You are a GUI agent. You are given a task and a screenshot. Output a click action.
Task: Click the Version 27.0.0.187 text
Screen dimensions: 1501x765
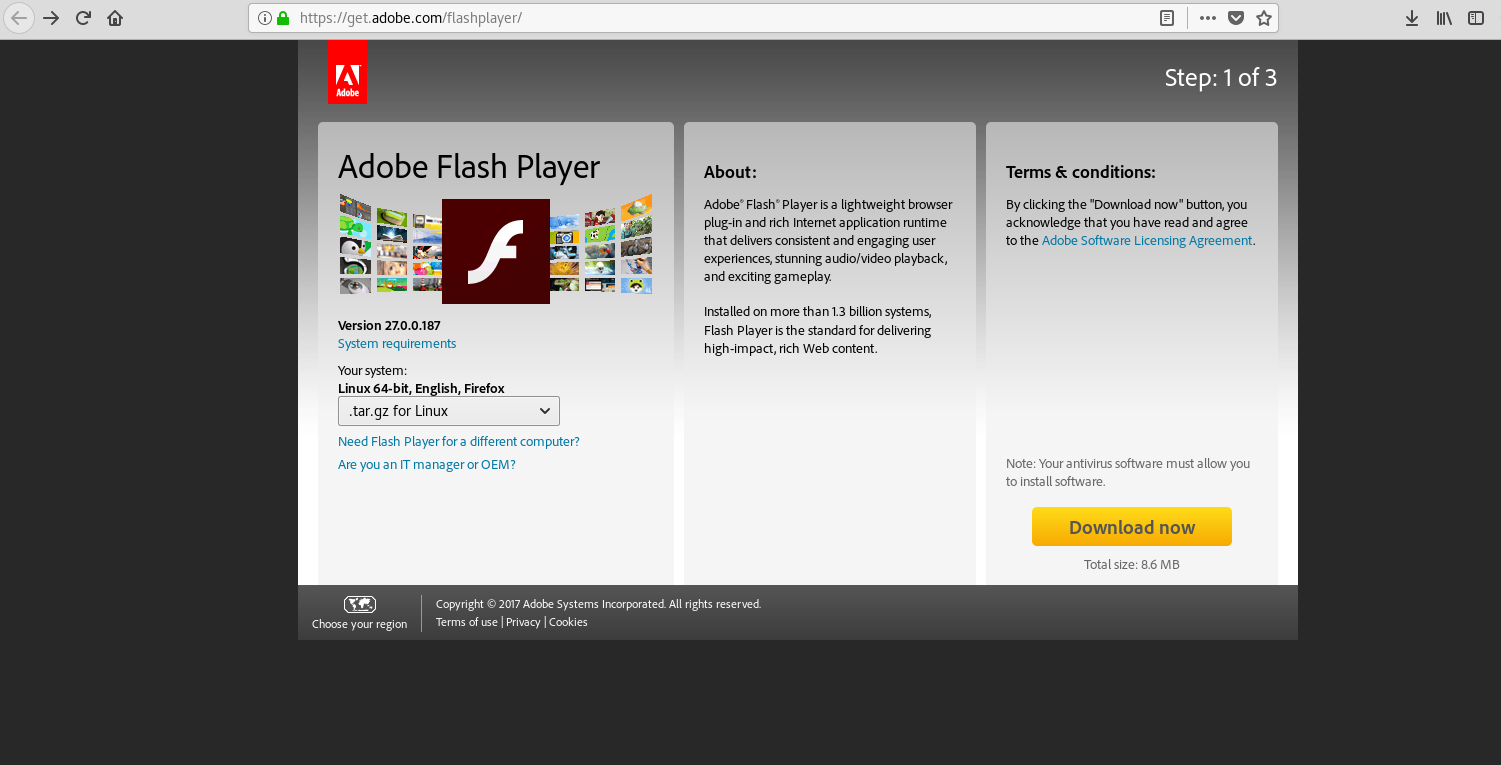(x=389, y=326)
